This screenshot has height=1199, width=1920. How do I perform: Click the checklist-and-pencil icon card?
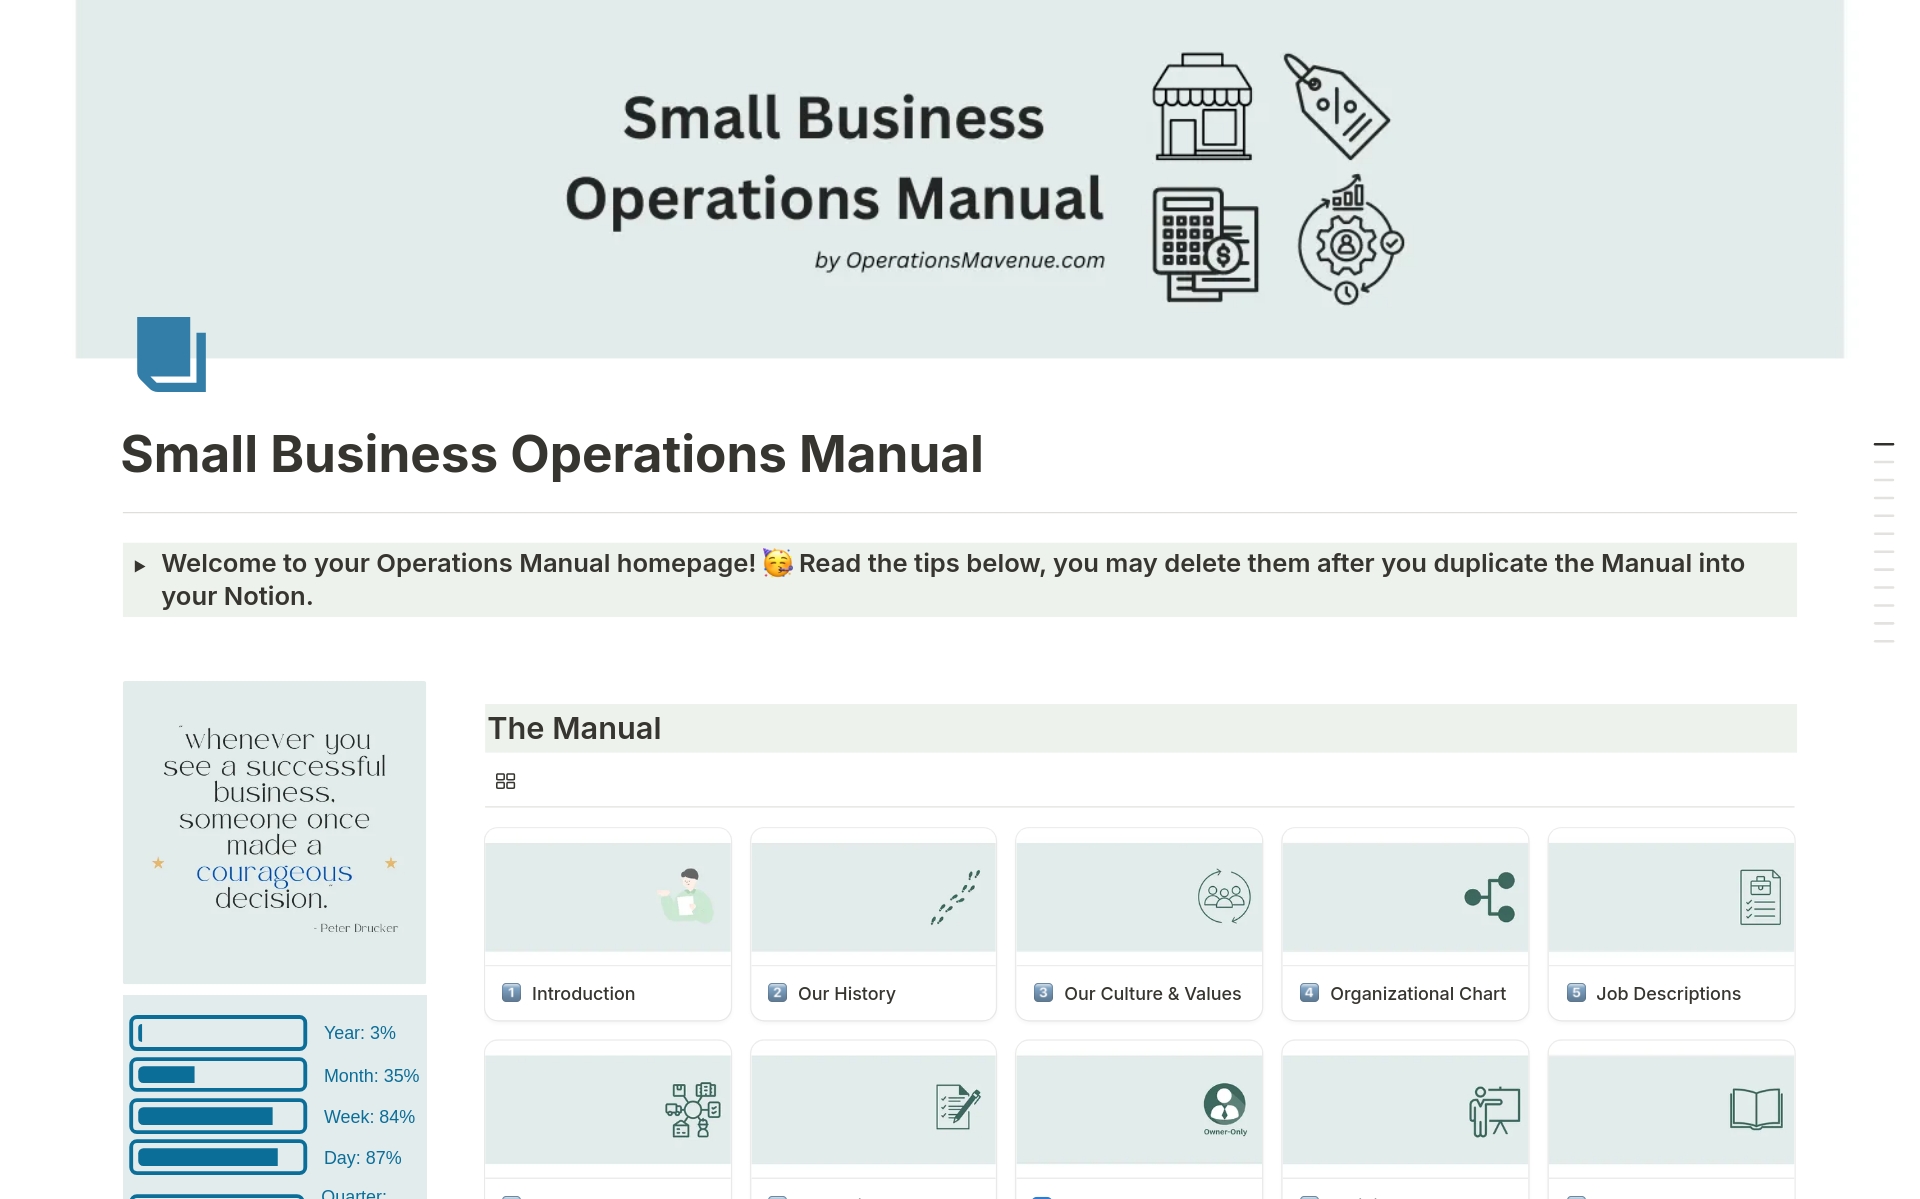[x=955, y=1105]
